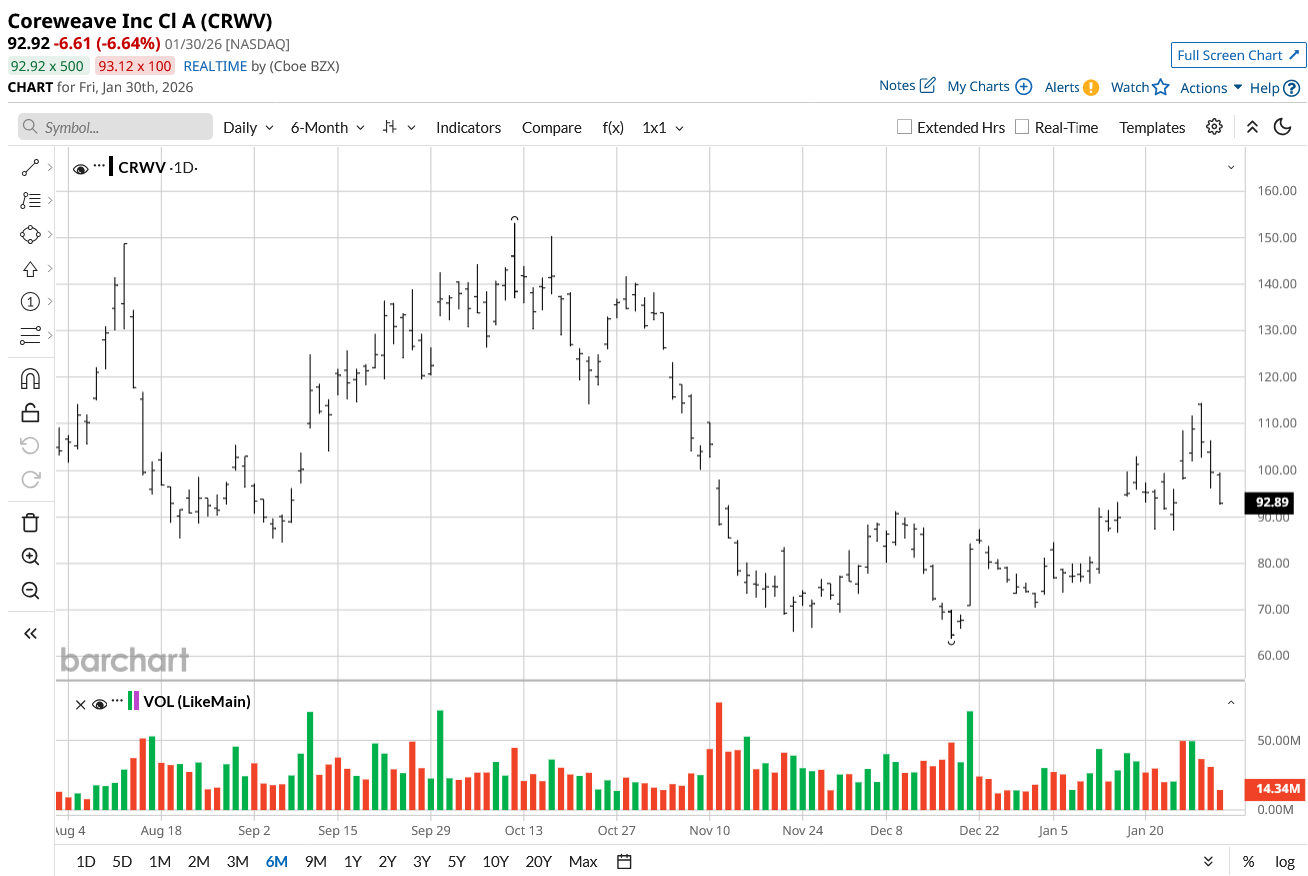Enable the Real-Time checkbox

(x=1022, y=127)
